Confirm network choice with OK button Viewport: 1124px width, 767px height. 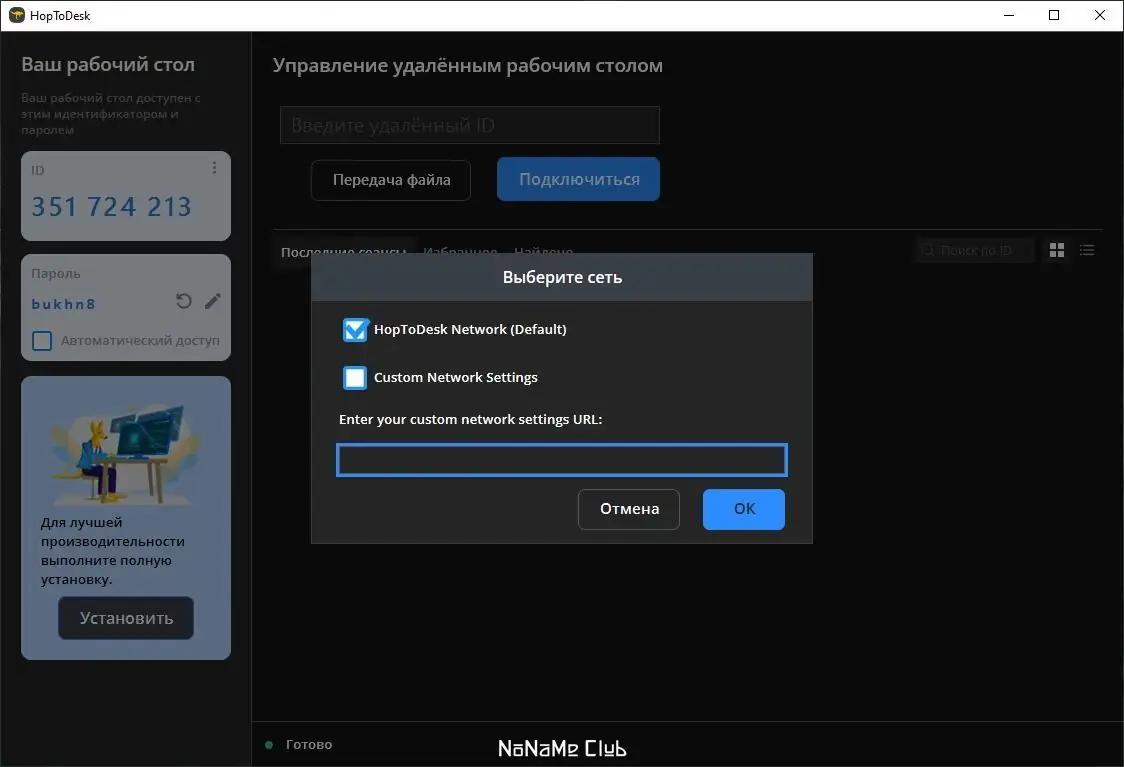point(743,509)
